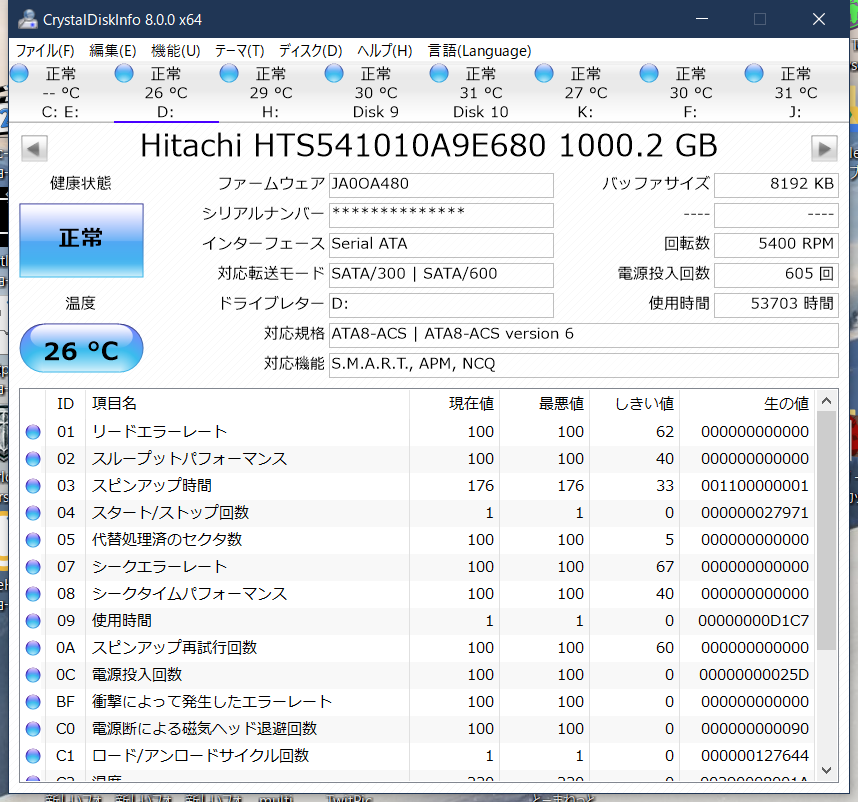Select Disk 9 status orb
This screenshot has width=858, height=802.
pyautogui.click(x=334, y=73)
